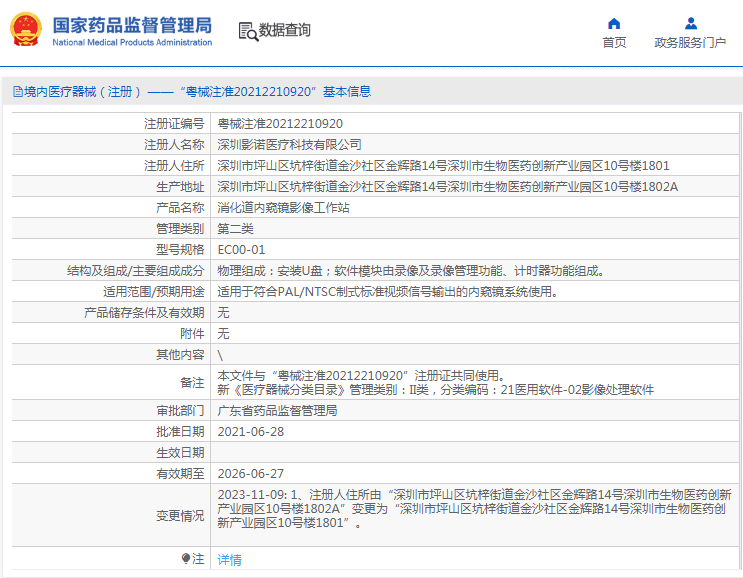Click the 管理类别 label
The height and width of the screenshot is (578, 743).
tap(180, 229)
